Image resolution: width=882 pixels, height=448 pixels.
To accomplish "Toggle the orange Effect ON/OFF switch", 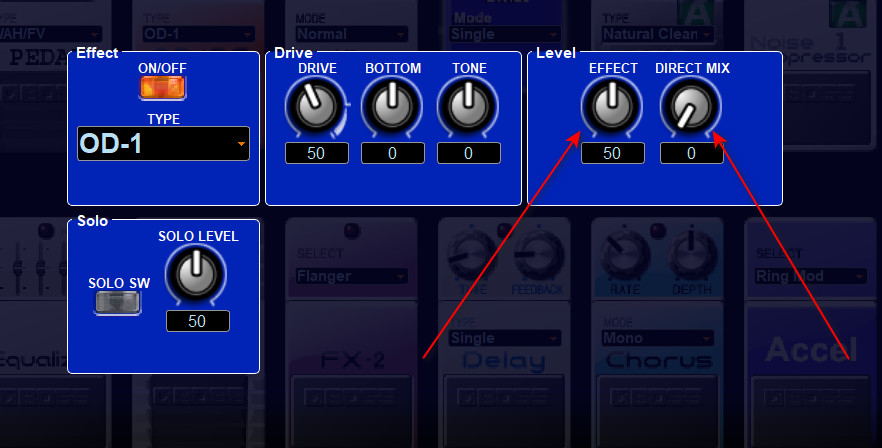I will 163,88.
